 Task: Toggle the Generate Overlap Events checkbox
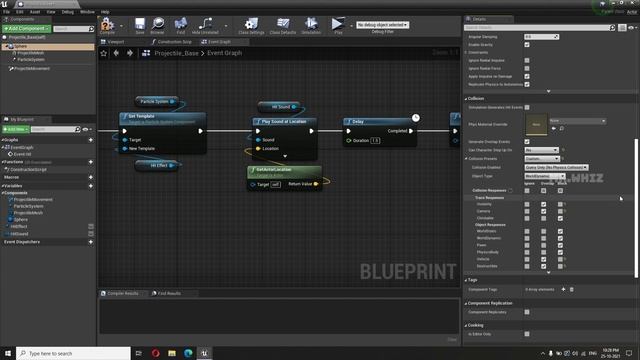[x=527, y=142]
